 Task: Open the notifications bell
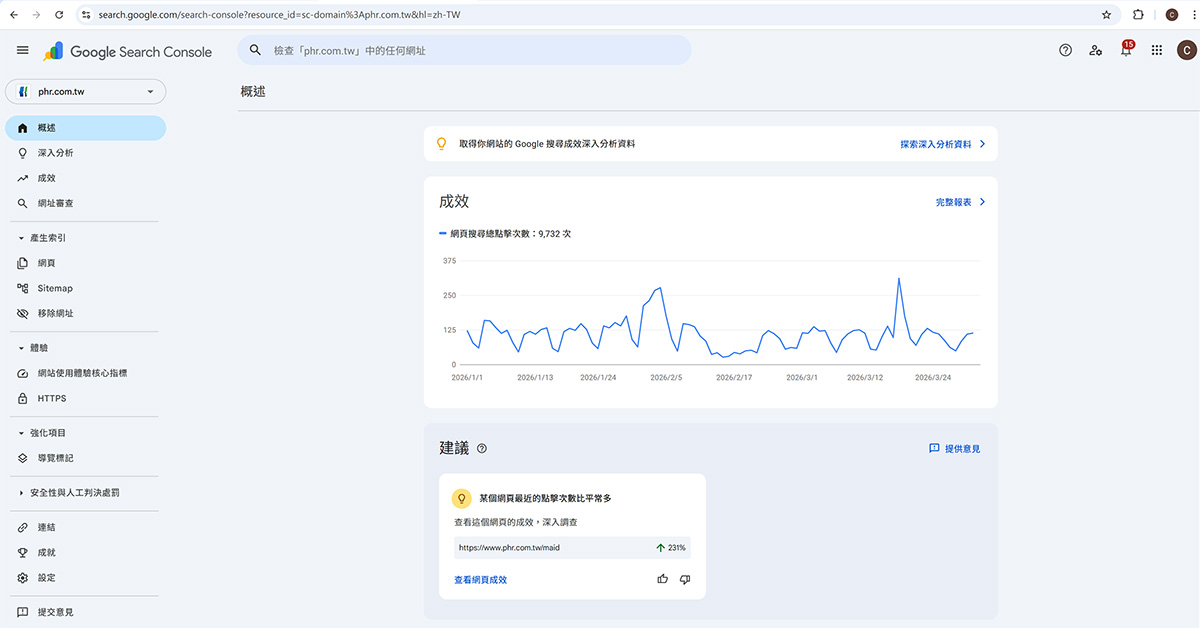pos(1125,50)
